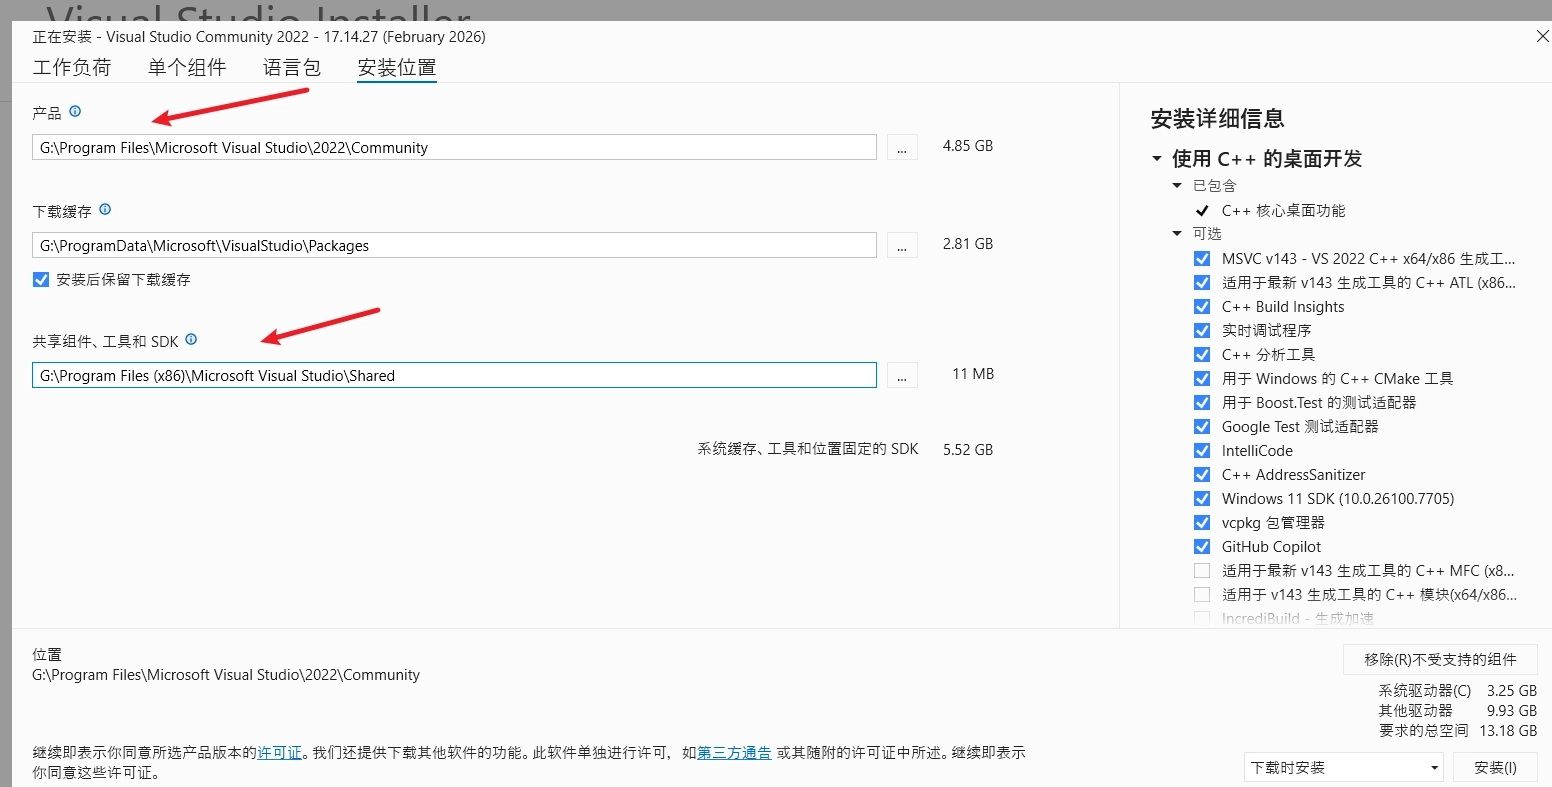The width and height of the screenshot is (1552, 787).
Task: Browse for the shared components folder
Action: [x=902, y=375]
